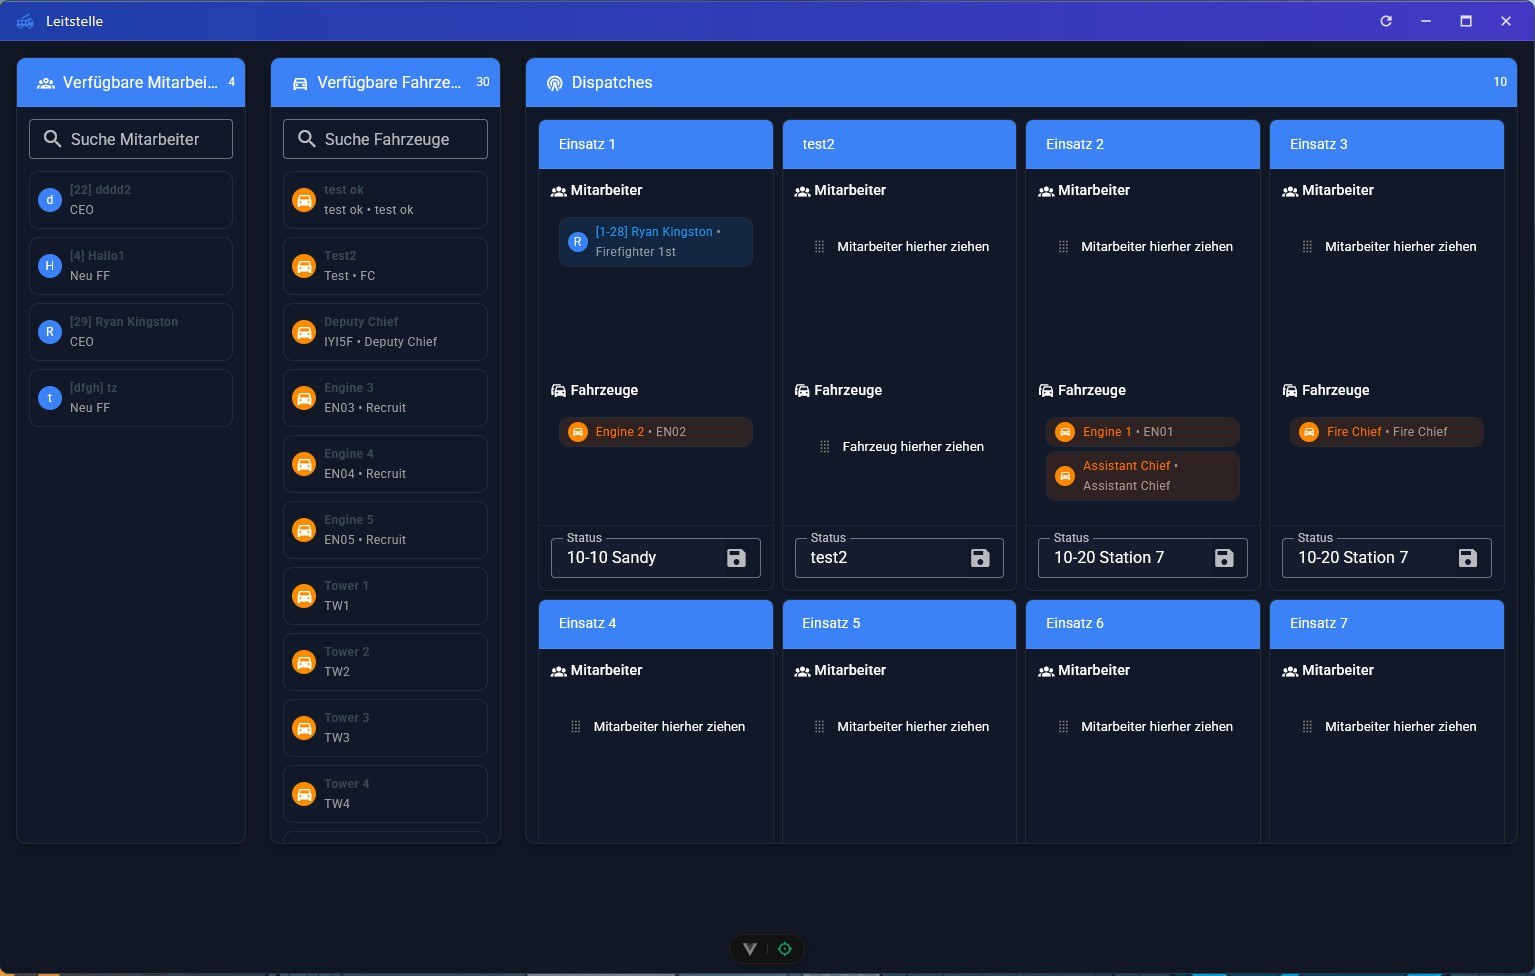Click the Fahrzeuge label in Einsatz 1

[x=604, y=390]
